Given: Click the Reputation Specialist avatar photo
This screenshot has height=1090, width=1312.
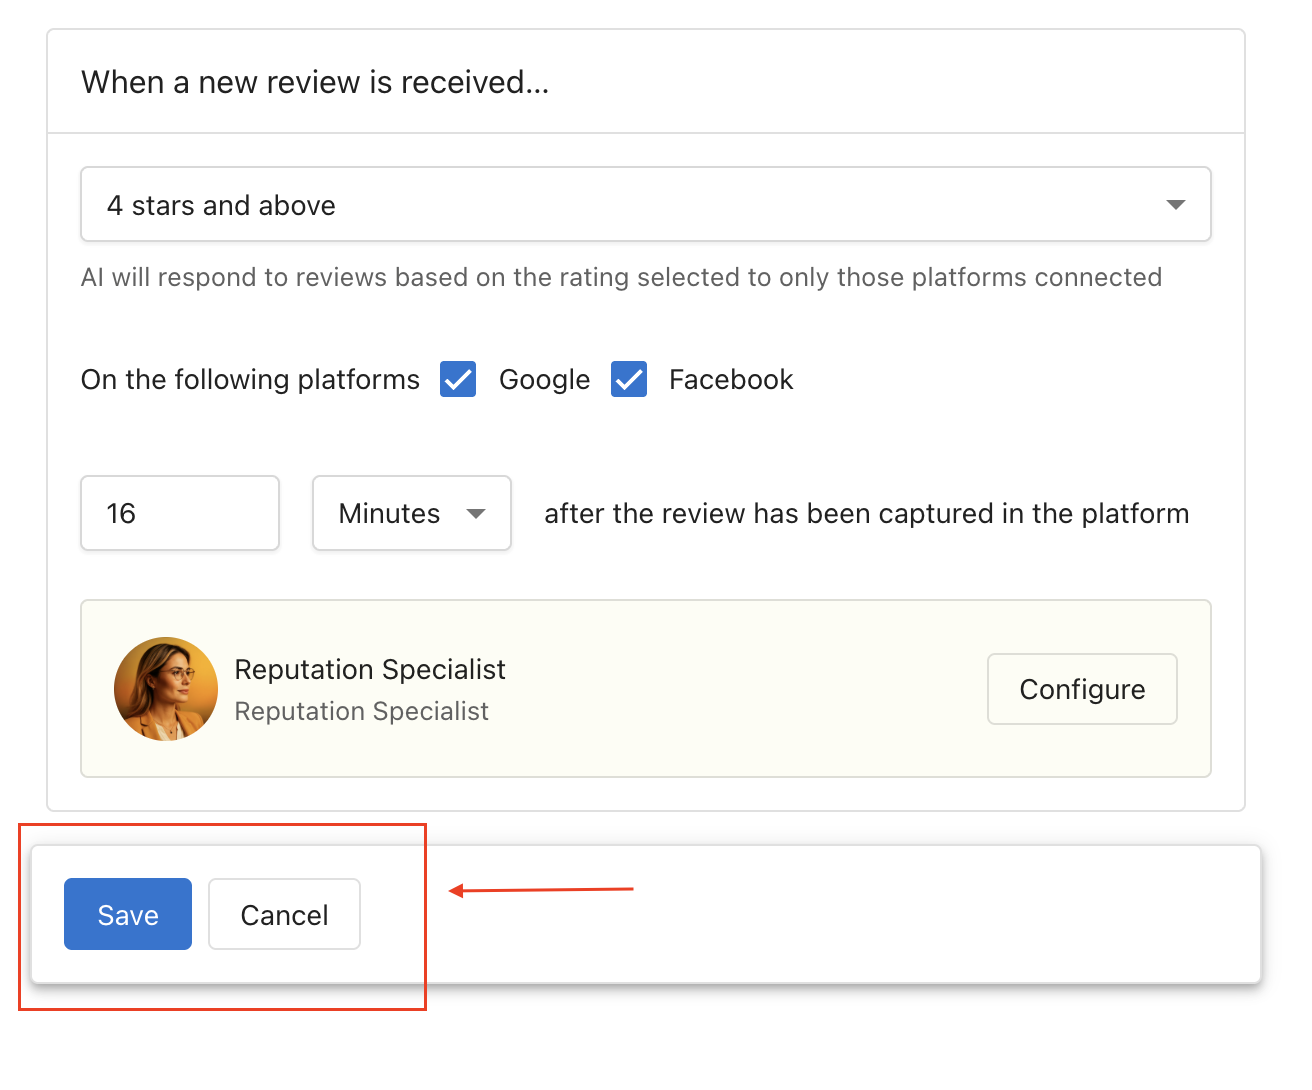Looking at the screenshot, I should [x=166, y=689].
